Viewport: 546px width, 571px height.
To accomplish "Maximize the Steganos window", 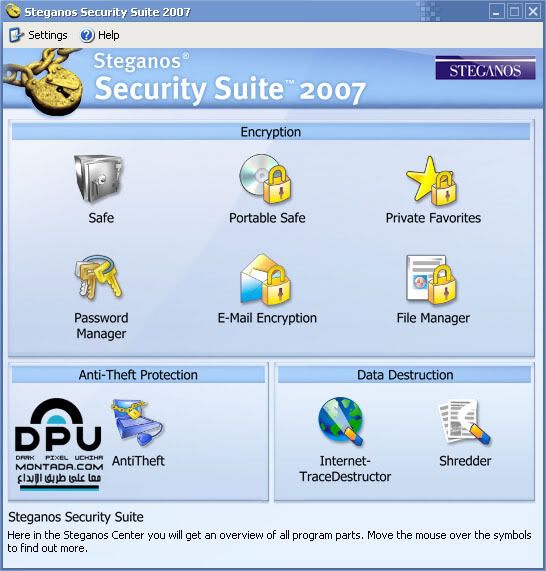I will (x=515, y=11).
